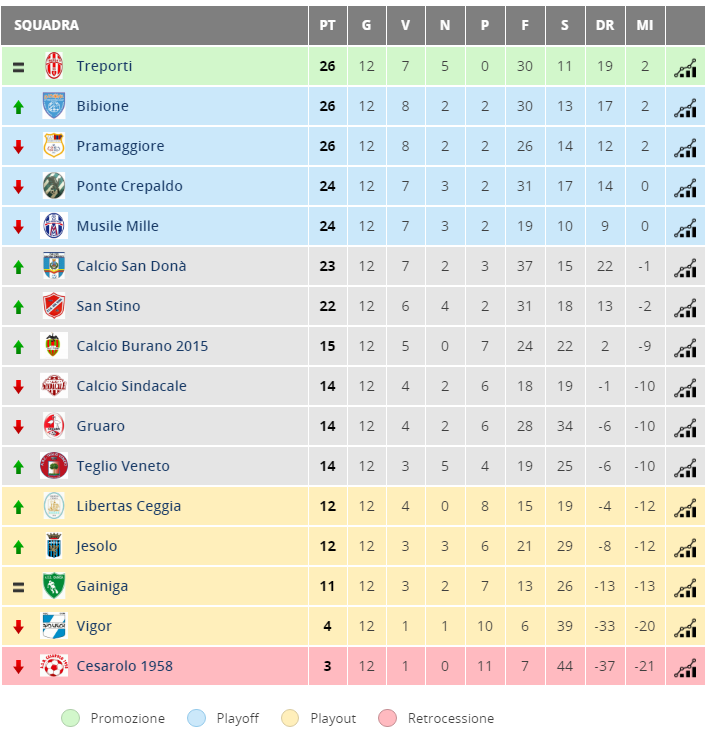This screenshot has height=737, width=707.
Task: Open the stats chart icon for Bibione
Action: [685, 108]
